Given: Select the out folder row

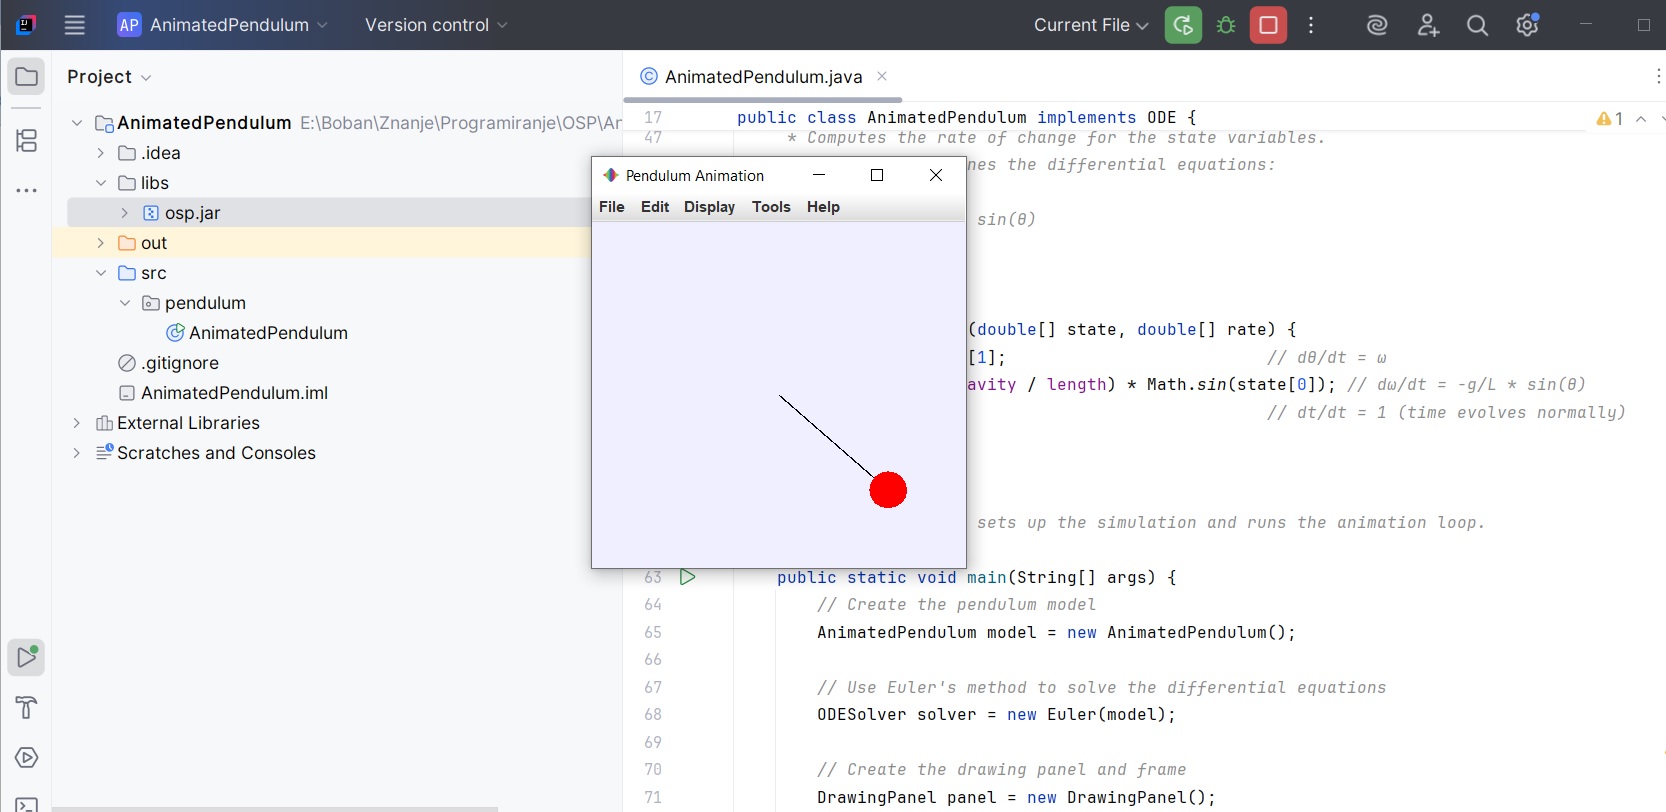Looking at the screenshot, I should 322,243.
